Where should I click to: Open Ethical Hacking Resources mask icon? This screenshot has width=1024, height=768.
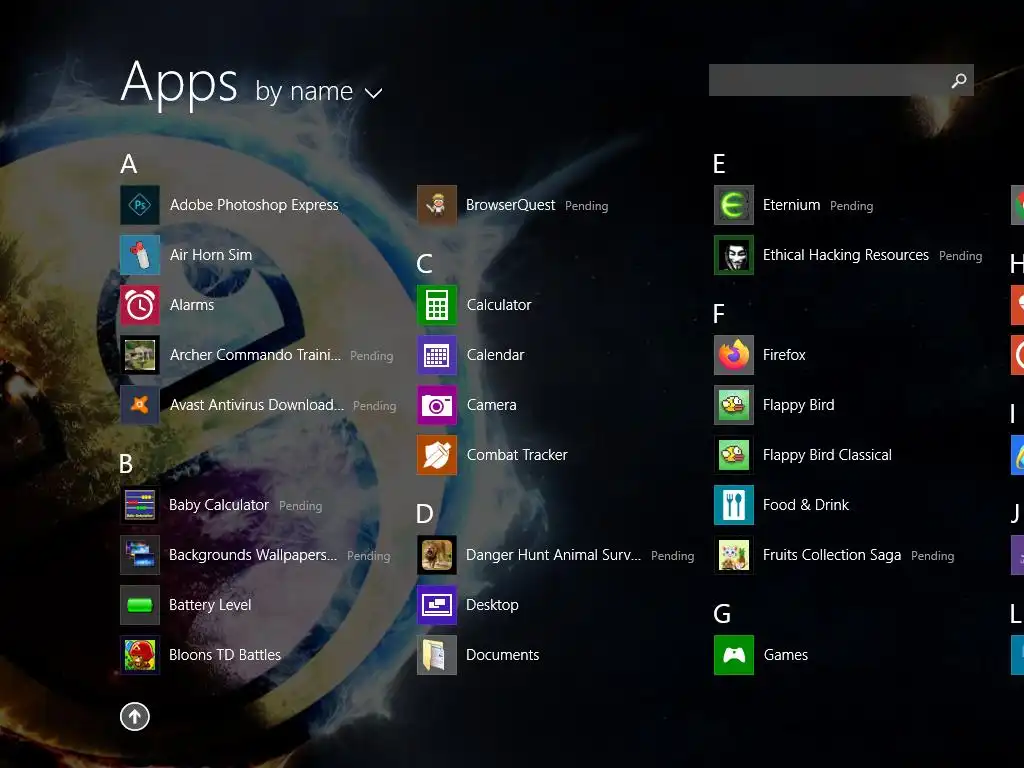point(734,255)
